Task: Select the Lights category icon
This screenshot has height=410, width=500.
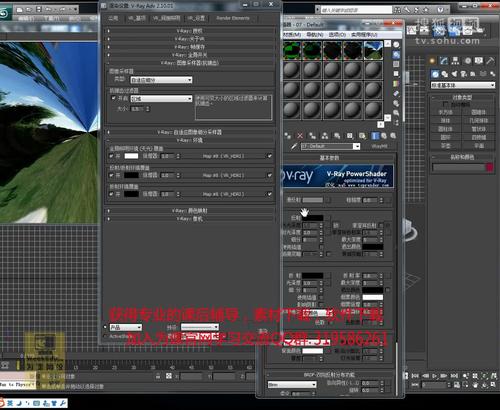Action: coord(454,74)
